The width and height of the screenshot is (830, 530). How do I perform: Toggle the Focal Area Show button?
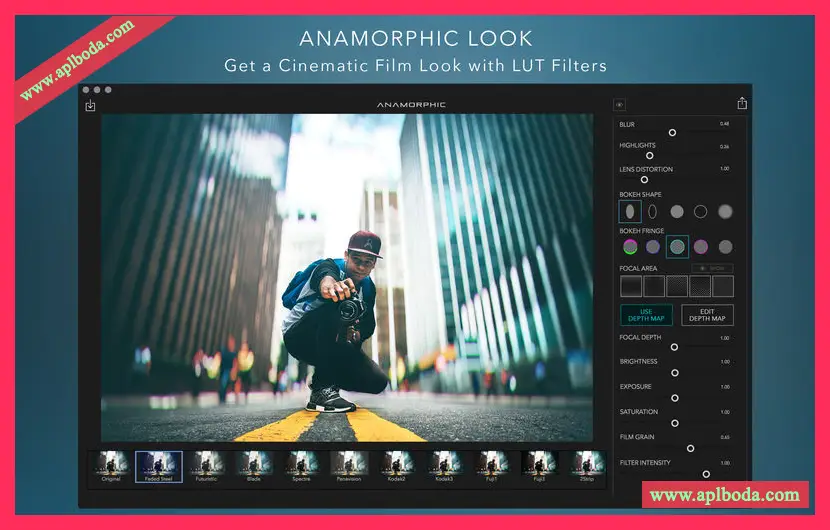point(713,268)
